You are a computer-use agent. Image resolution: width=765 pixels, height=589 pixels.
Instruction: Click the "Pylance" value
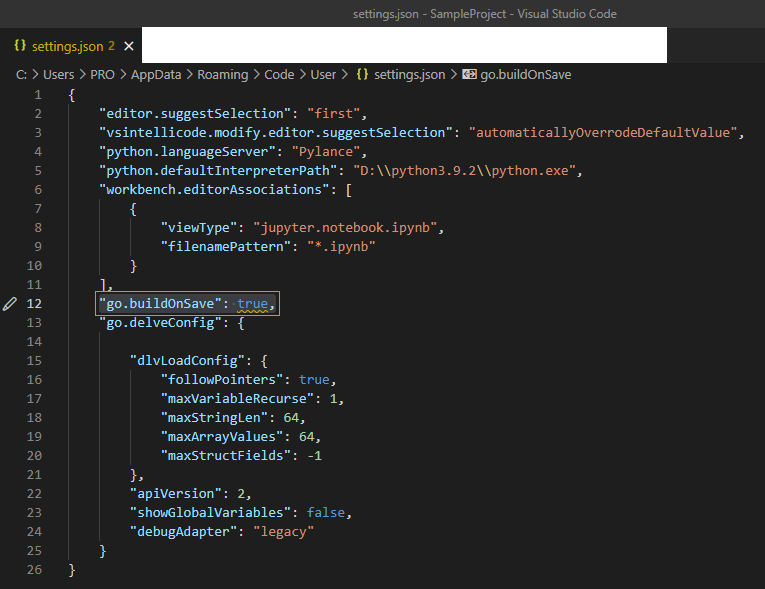(326, 151)
